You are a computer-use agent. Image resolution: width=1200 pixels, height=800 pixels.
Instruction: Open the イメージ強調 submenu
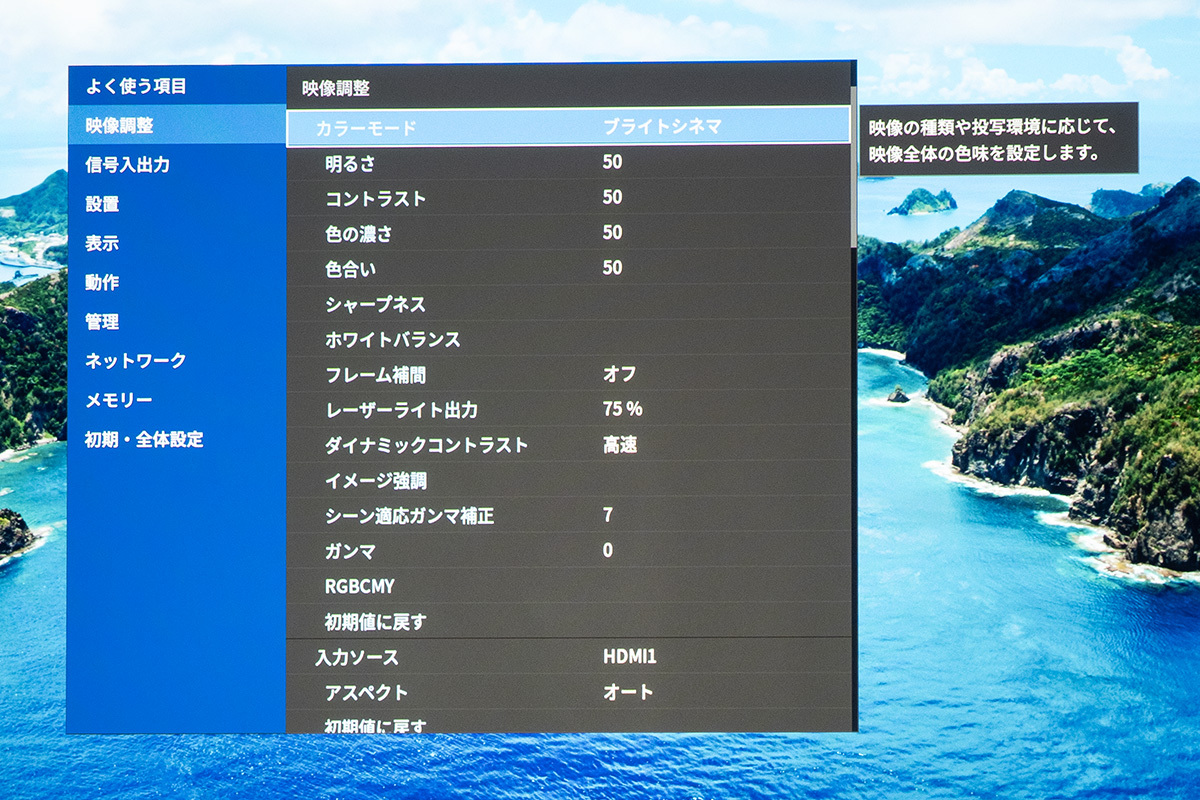pos(568,480)
